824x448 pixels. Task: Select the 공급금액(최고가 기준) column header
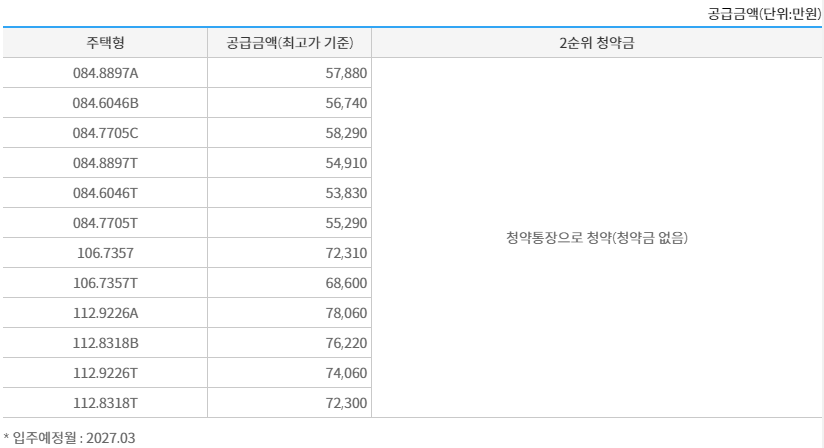[x=290, y=43]
